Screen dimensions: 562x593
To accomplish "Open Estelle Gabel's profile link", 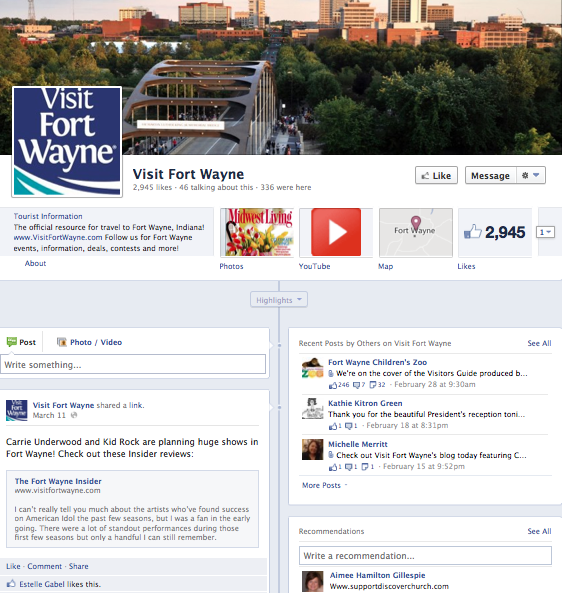I will (x=42, y=584).
